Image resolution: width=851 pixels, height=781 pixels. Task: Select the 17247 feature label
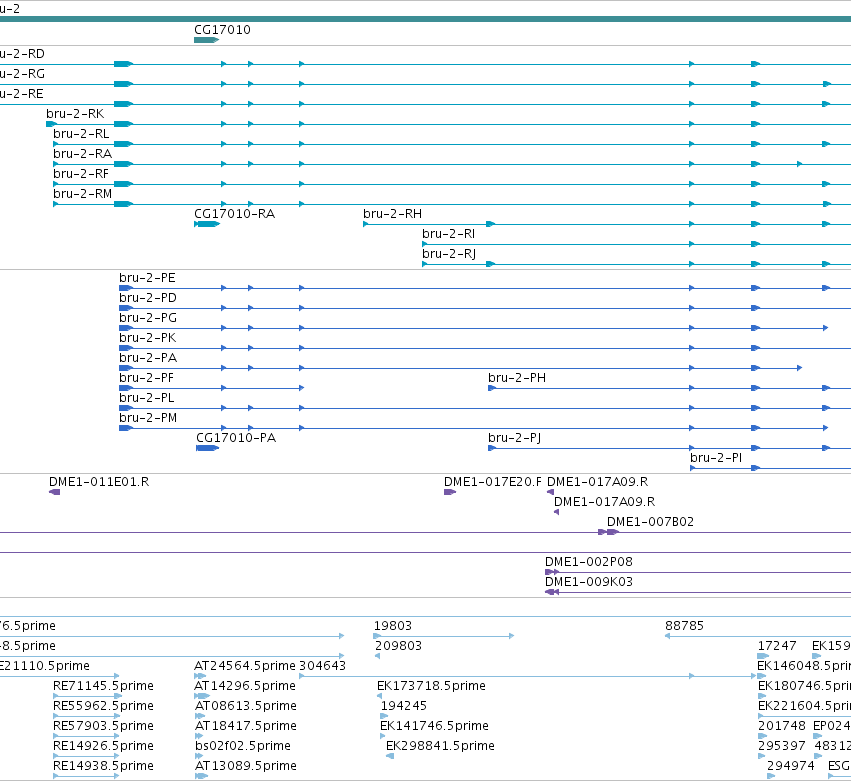point(777,646)
